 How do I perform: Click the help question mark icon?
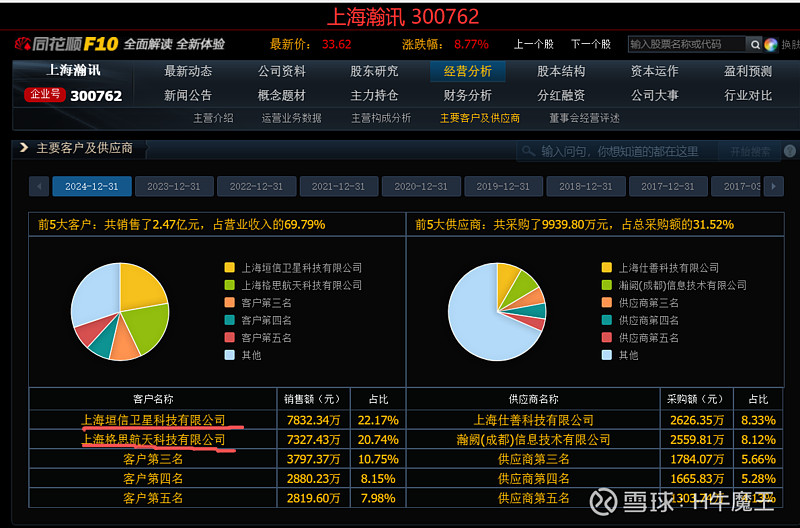coord(789,152)
